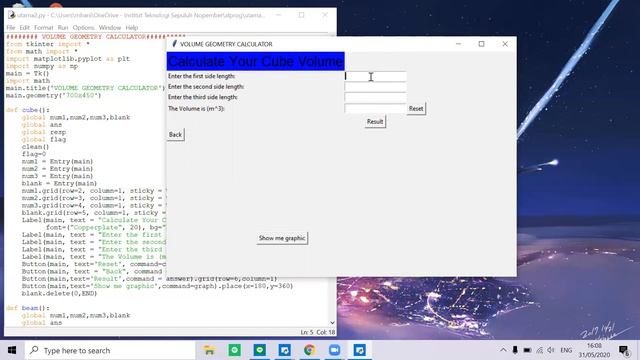Open the active Tk window taskbar icon

pos(360,350)
